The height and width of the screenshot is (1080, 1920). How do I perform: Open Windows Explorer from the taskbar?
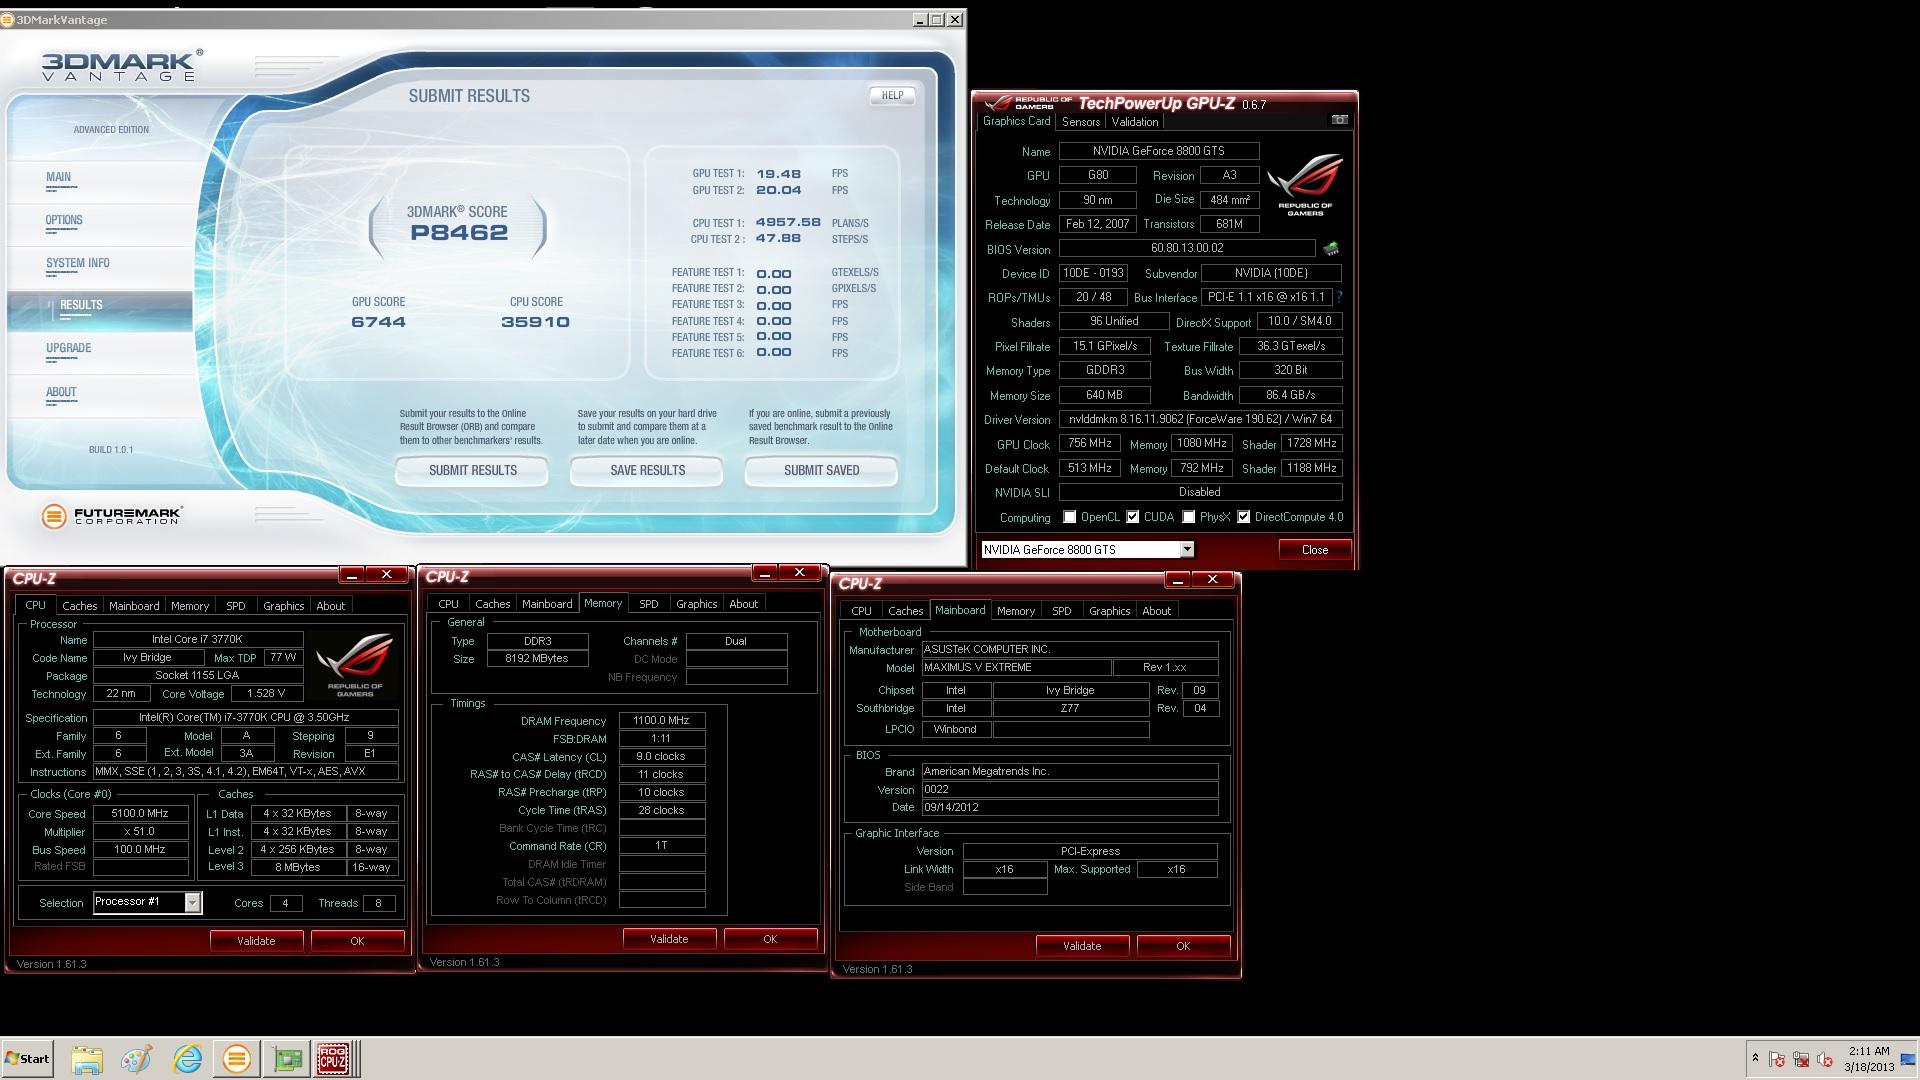(x=87, y=1059)
